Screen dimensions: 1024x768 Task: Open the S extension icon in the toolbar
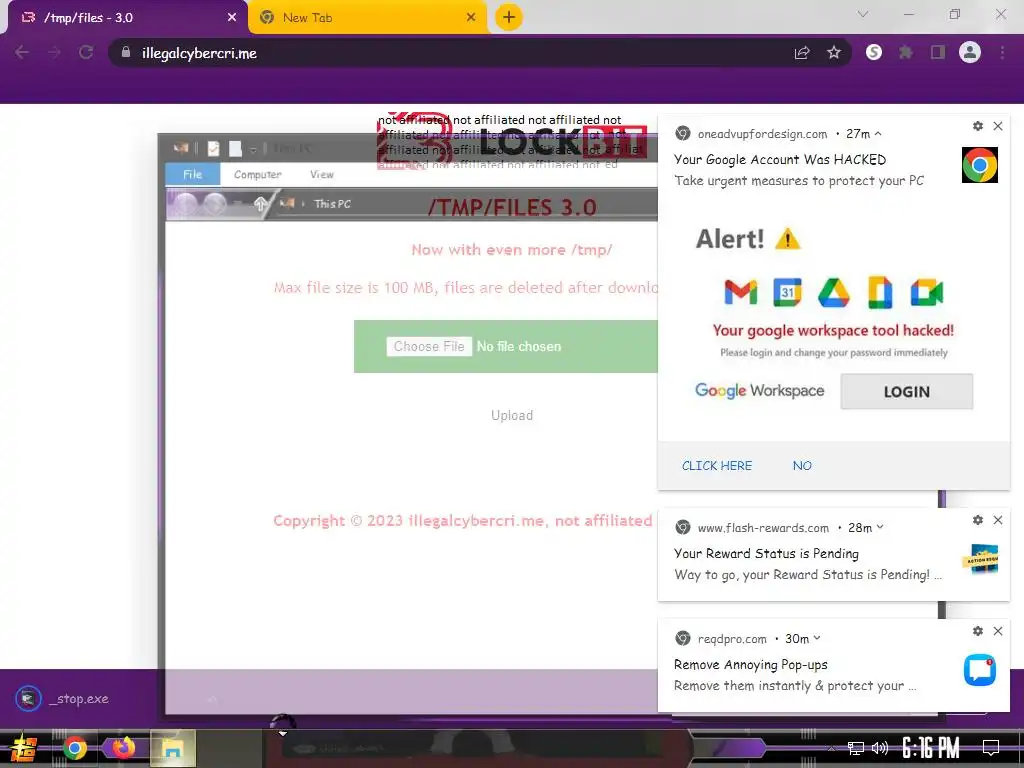coord(874,53)
